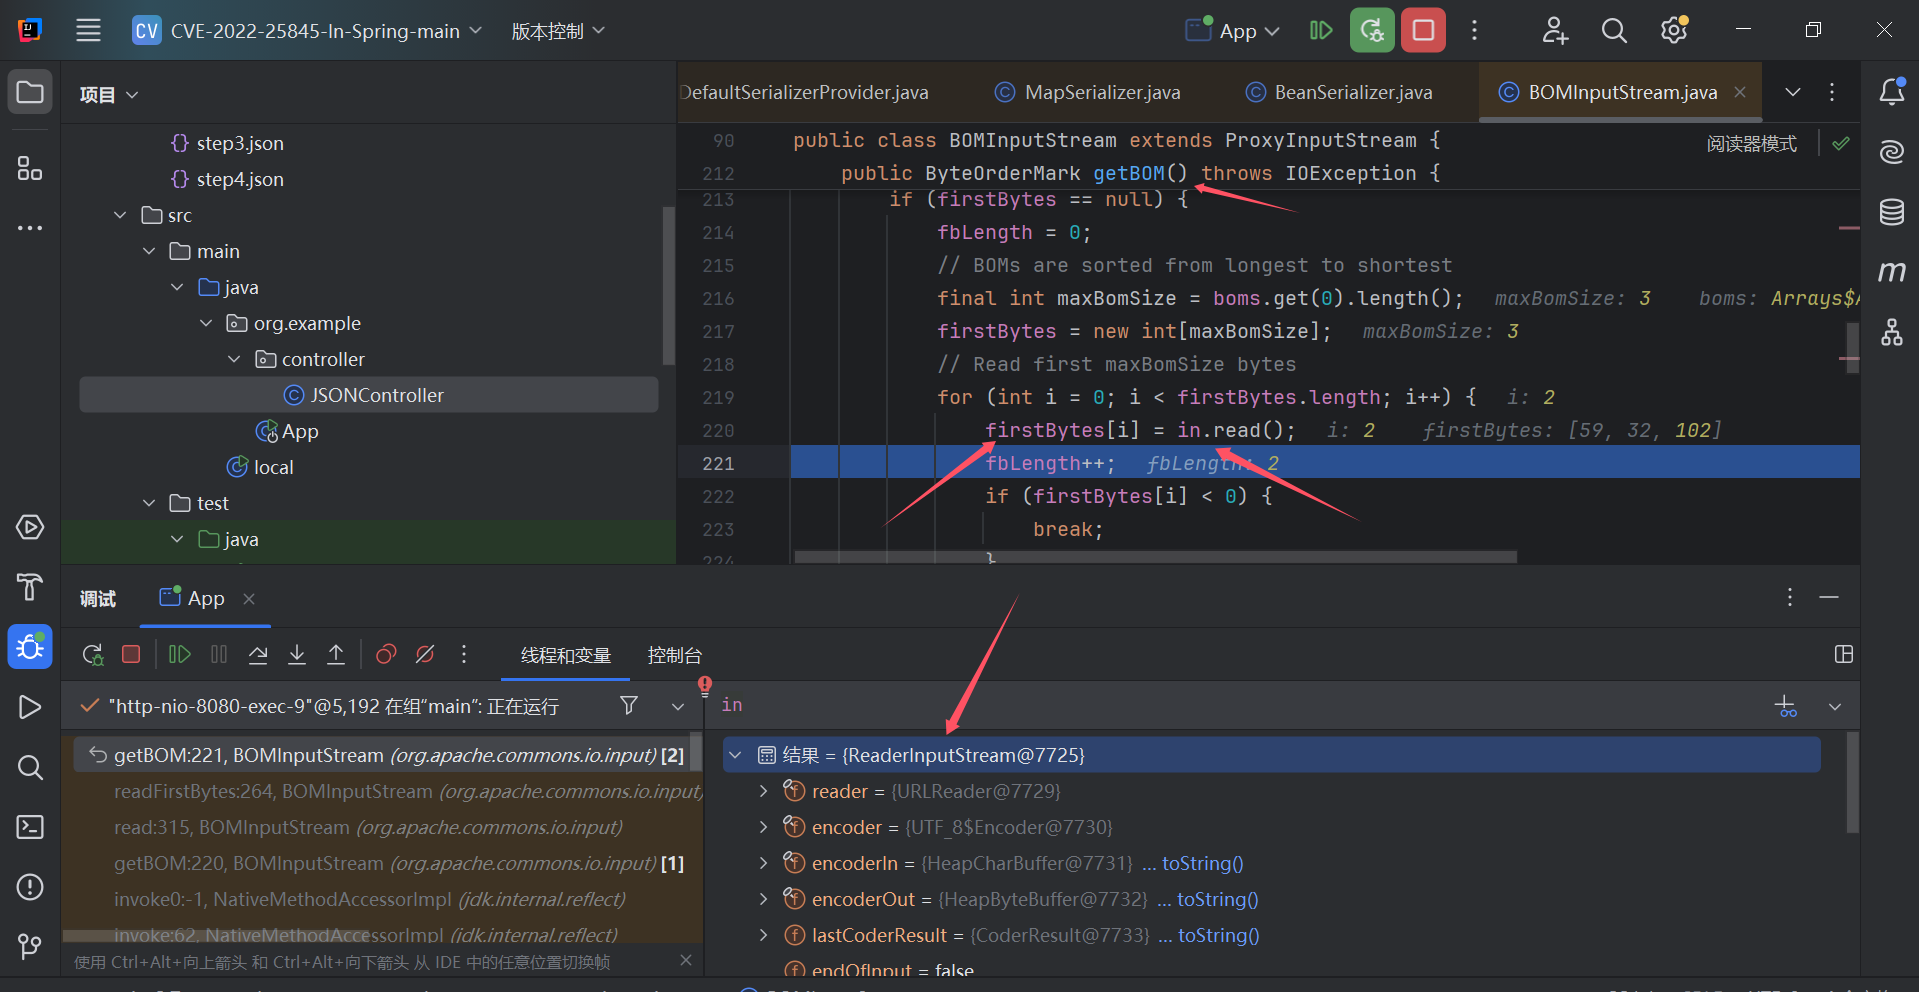This screenshot has height=992, width=1919.
Task: Show more tool windows ellipsis in left sidebar
Action: [30, 228]
